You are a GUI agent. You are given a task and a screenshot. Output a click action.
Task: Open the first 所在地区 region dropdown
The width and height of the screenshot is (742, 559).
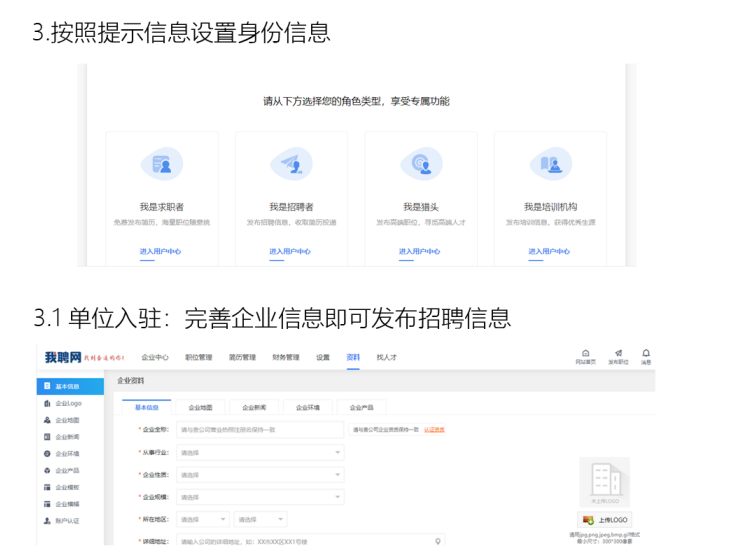(203, 519)
